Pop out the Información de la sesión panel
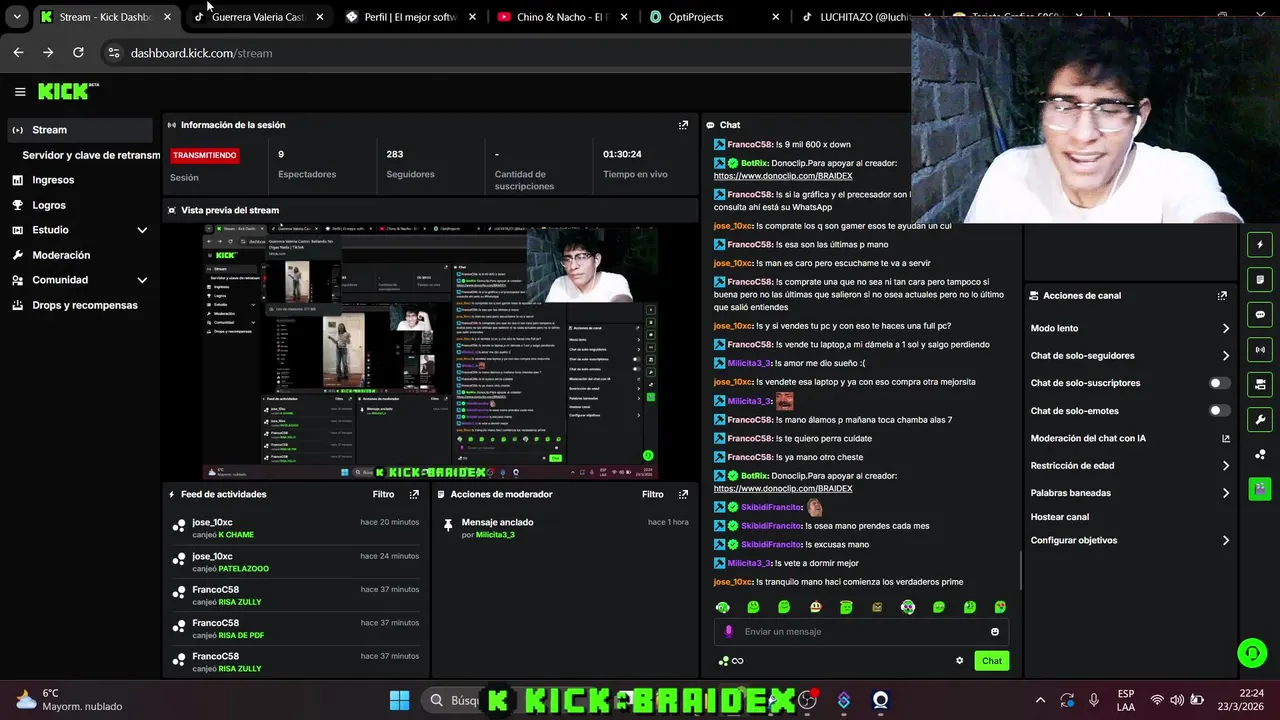The image size is (1280, 720). [684, 125]
